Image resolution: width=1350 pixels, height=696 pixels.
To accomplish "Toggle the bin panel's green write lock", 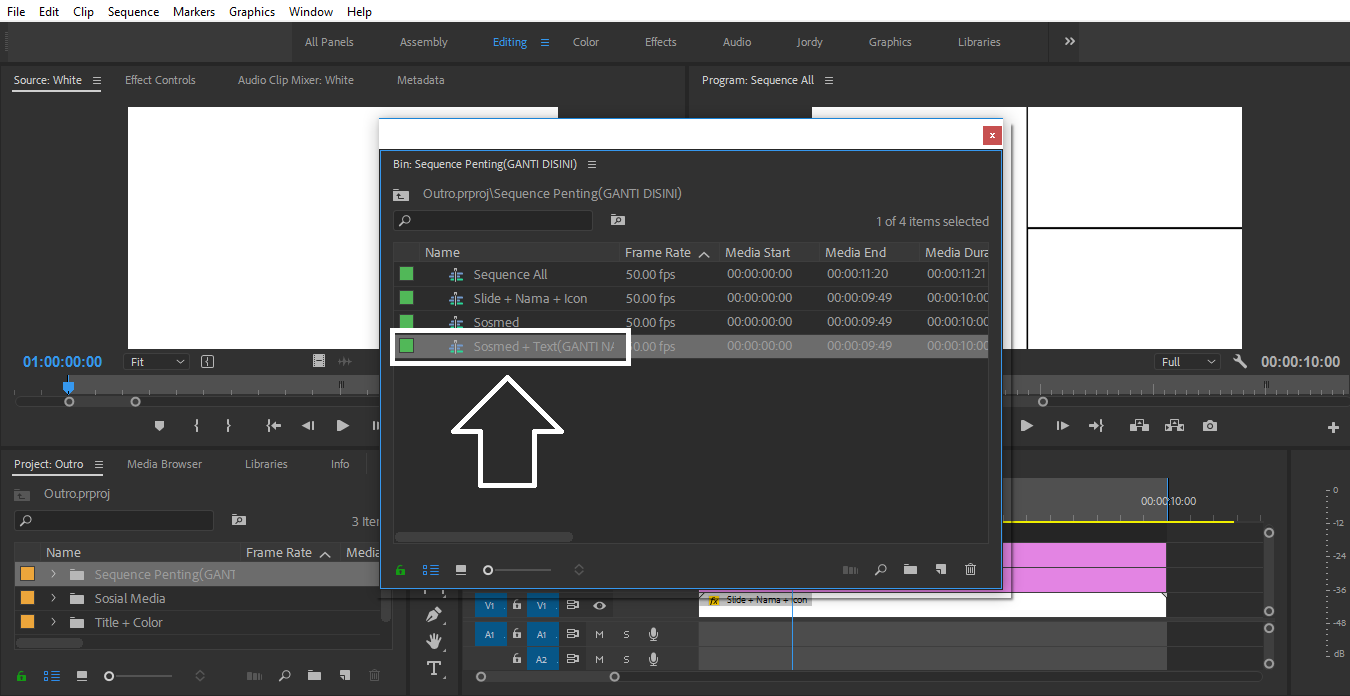I will (401, 570).
